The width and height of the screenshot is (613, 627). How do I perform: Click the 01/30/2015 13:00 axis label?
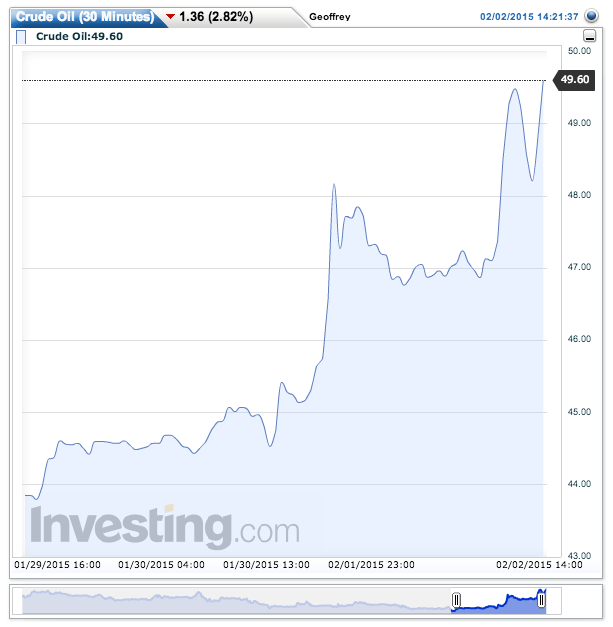266,565
